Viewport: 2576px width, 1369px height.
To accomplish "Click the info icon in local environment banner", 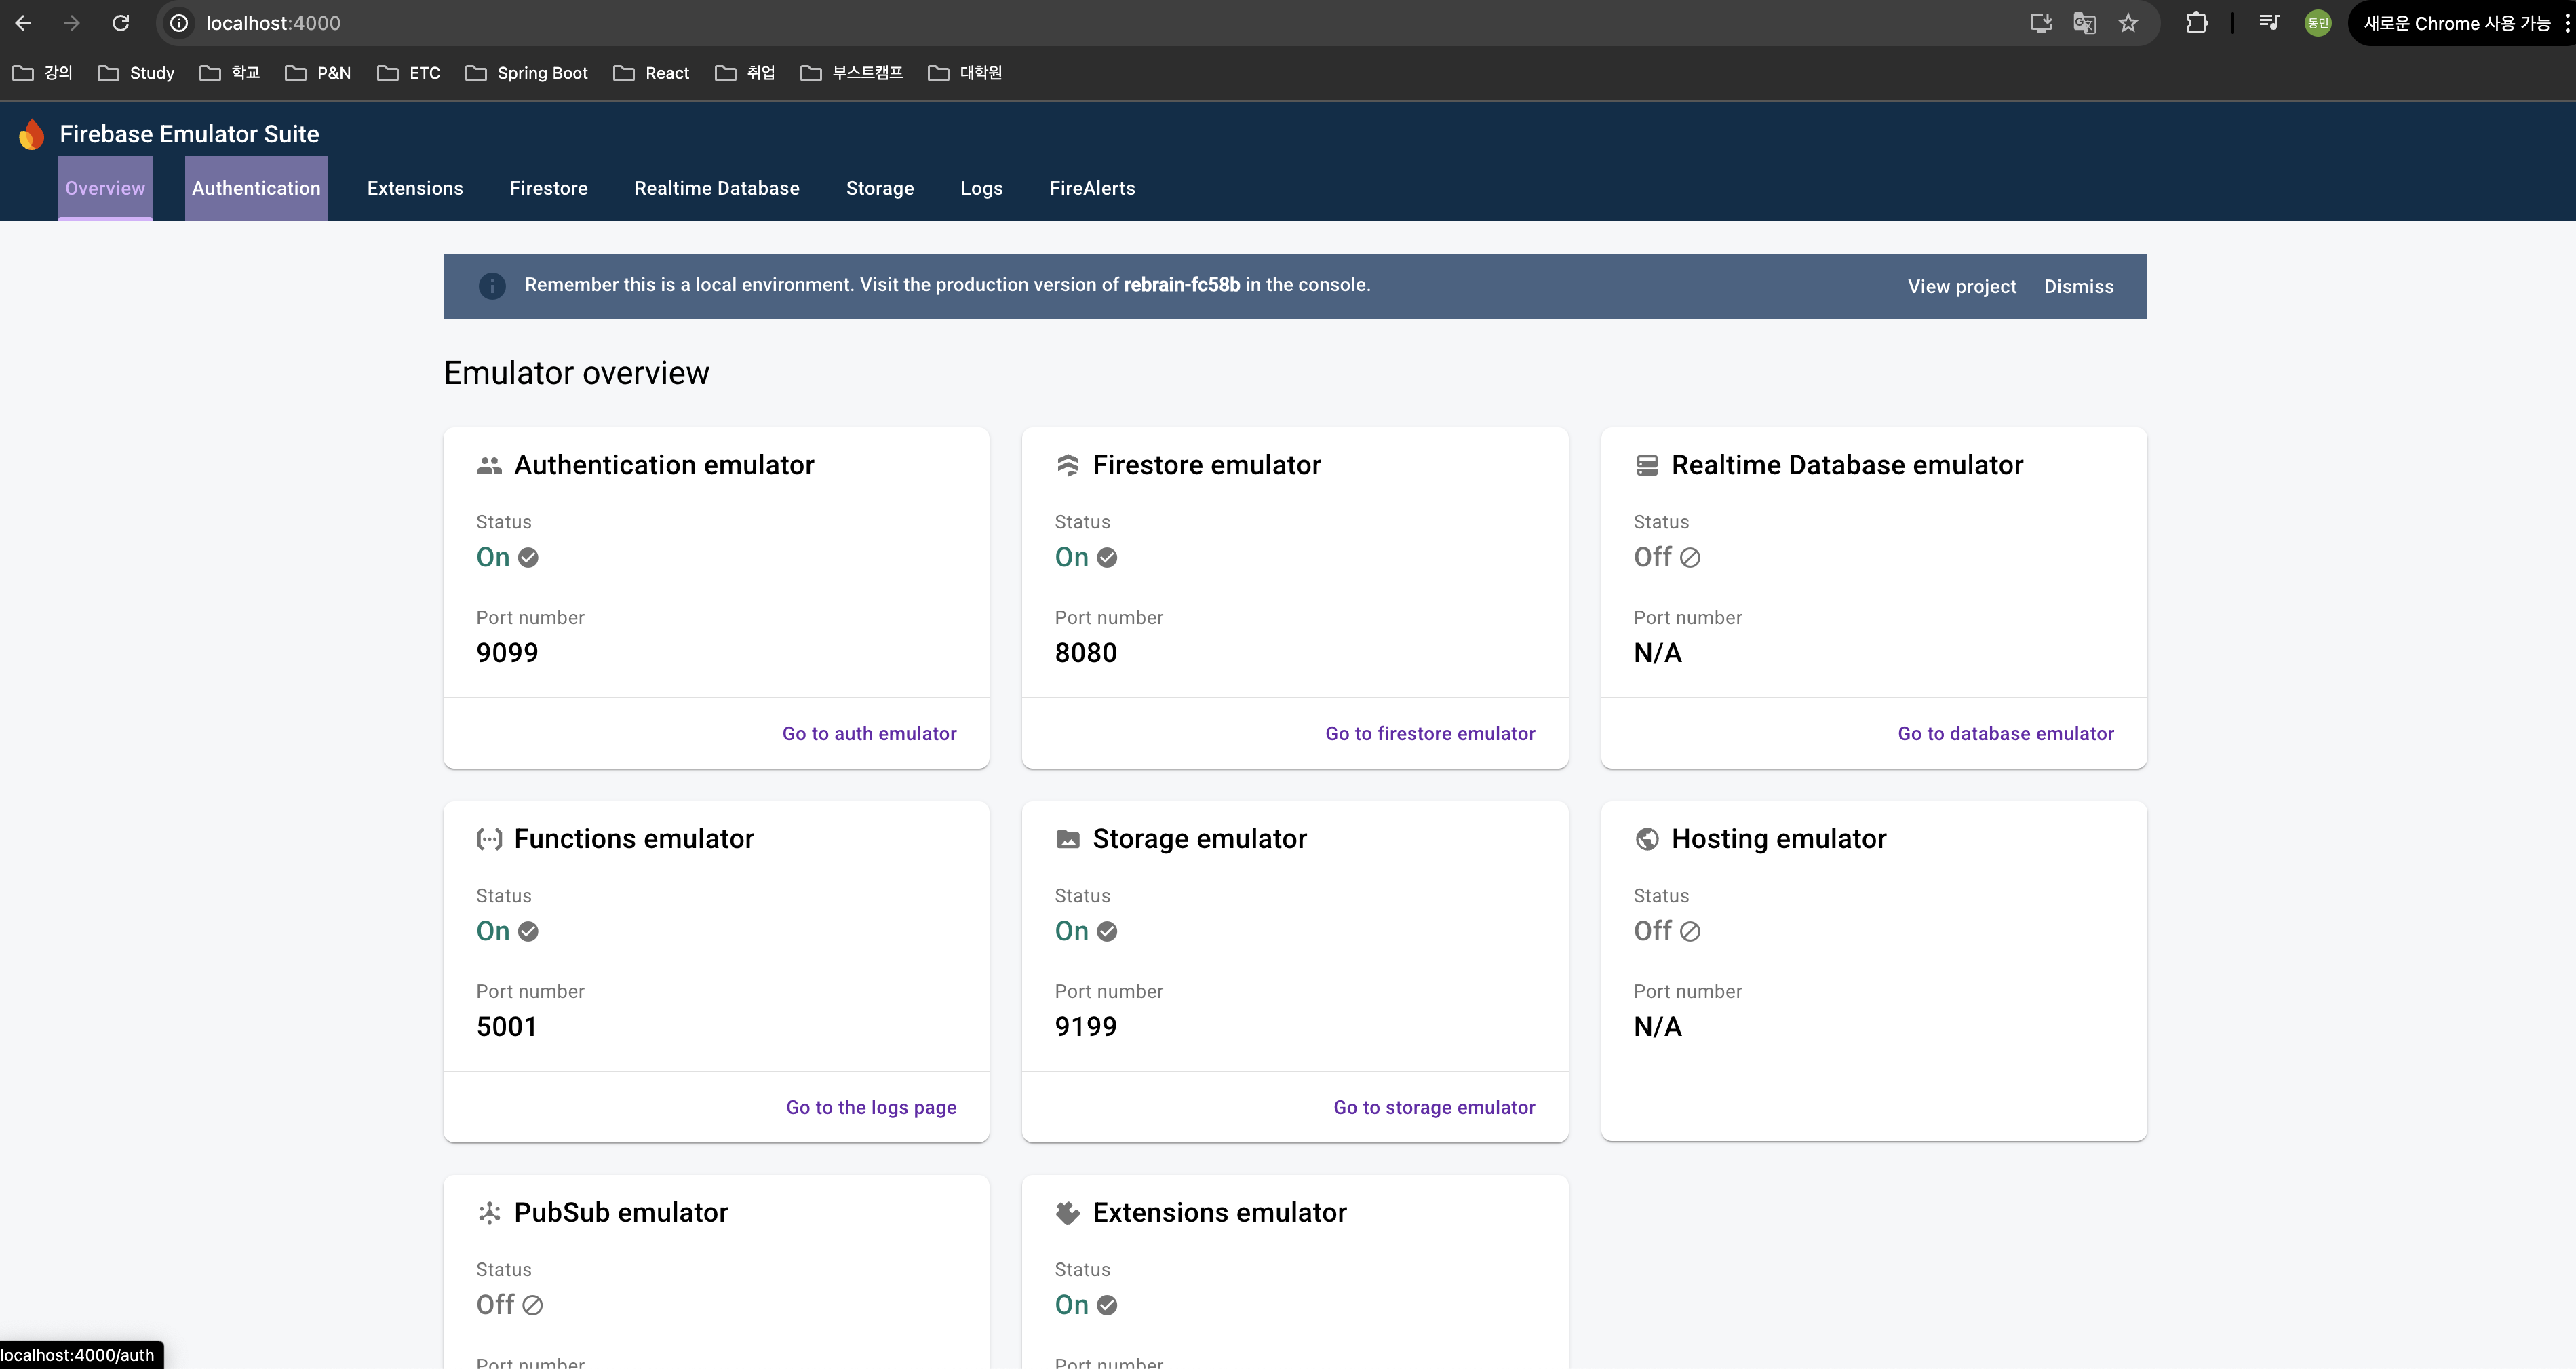I will [492, 286].
